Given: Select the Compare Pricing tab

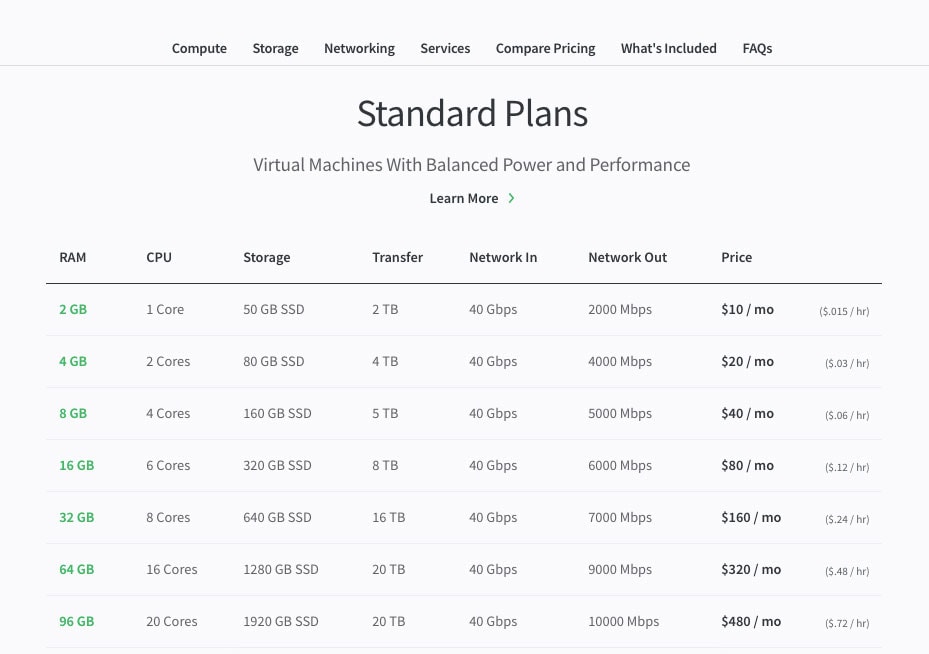Looking at the screenshot, I should [x=545, y=49].
